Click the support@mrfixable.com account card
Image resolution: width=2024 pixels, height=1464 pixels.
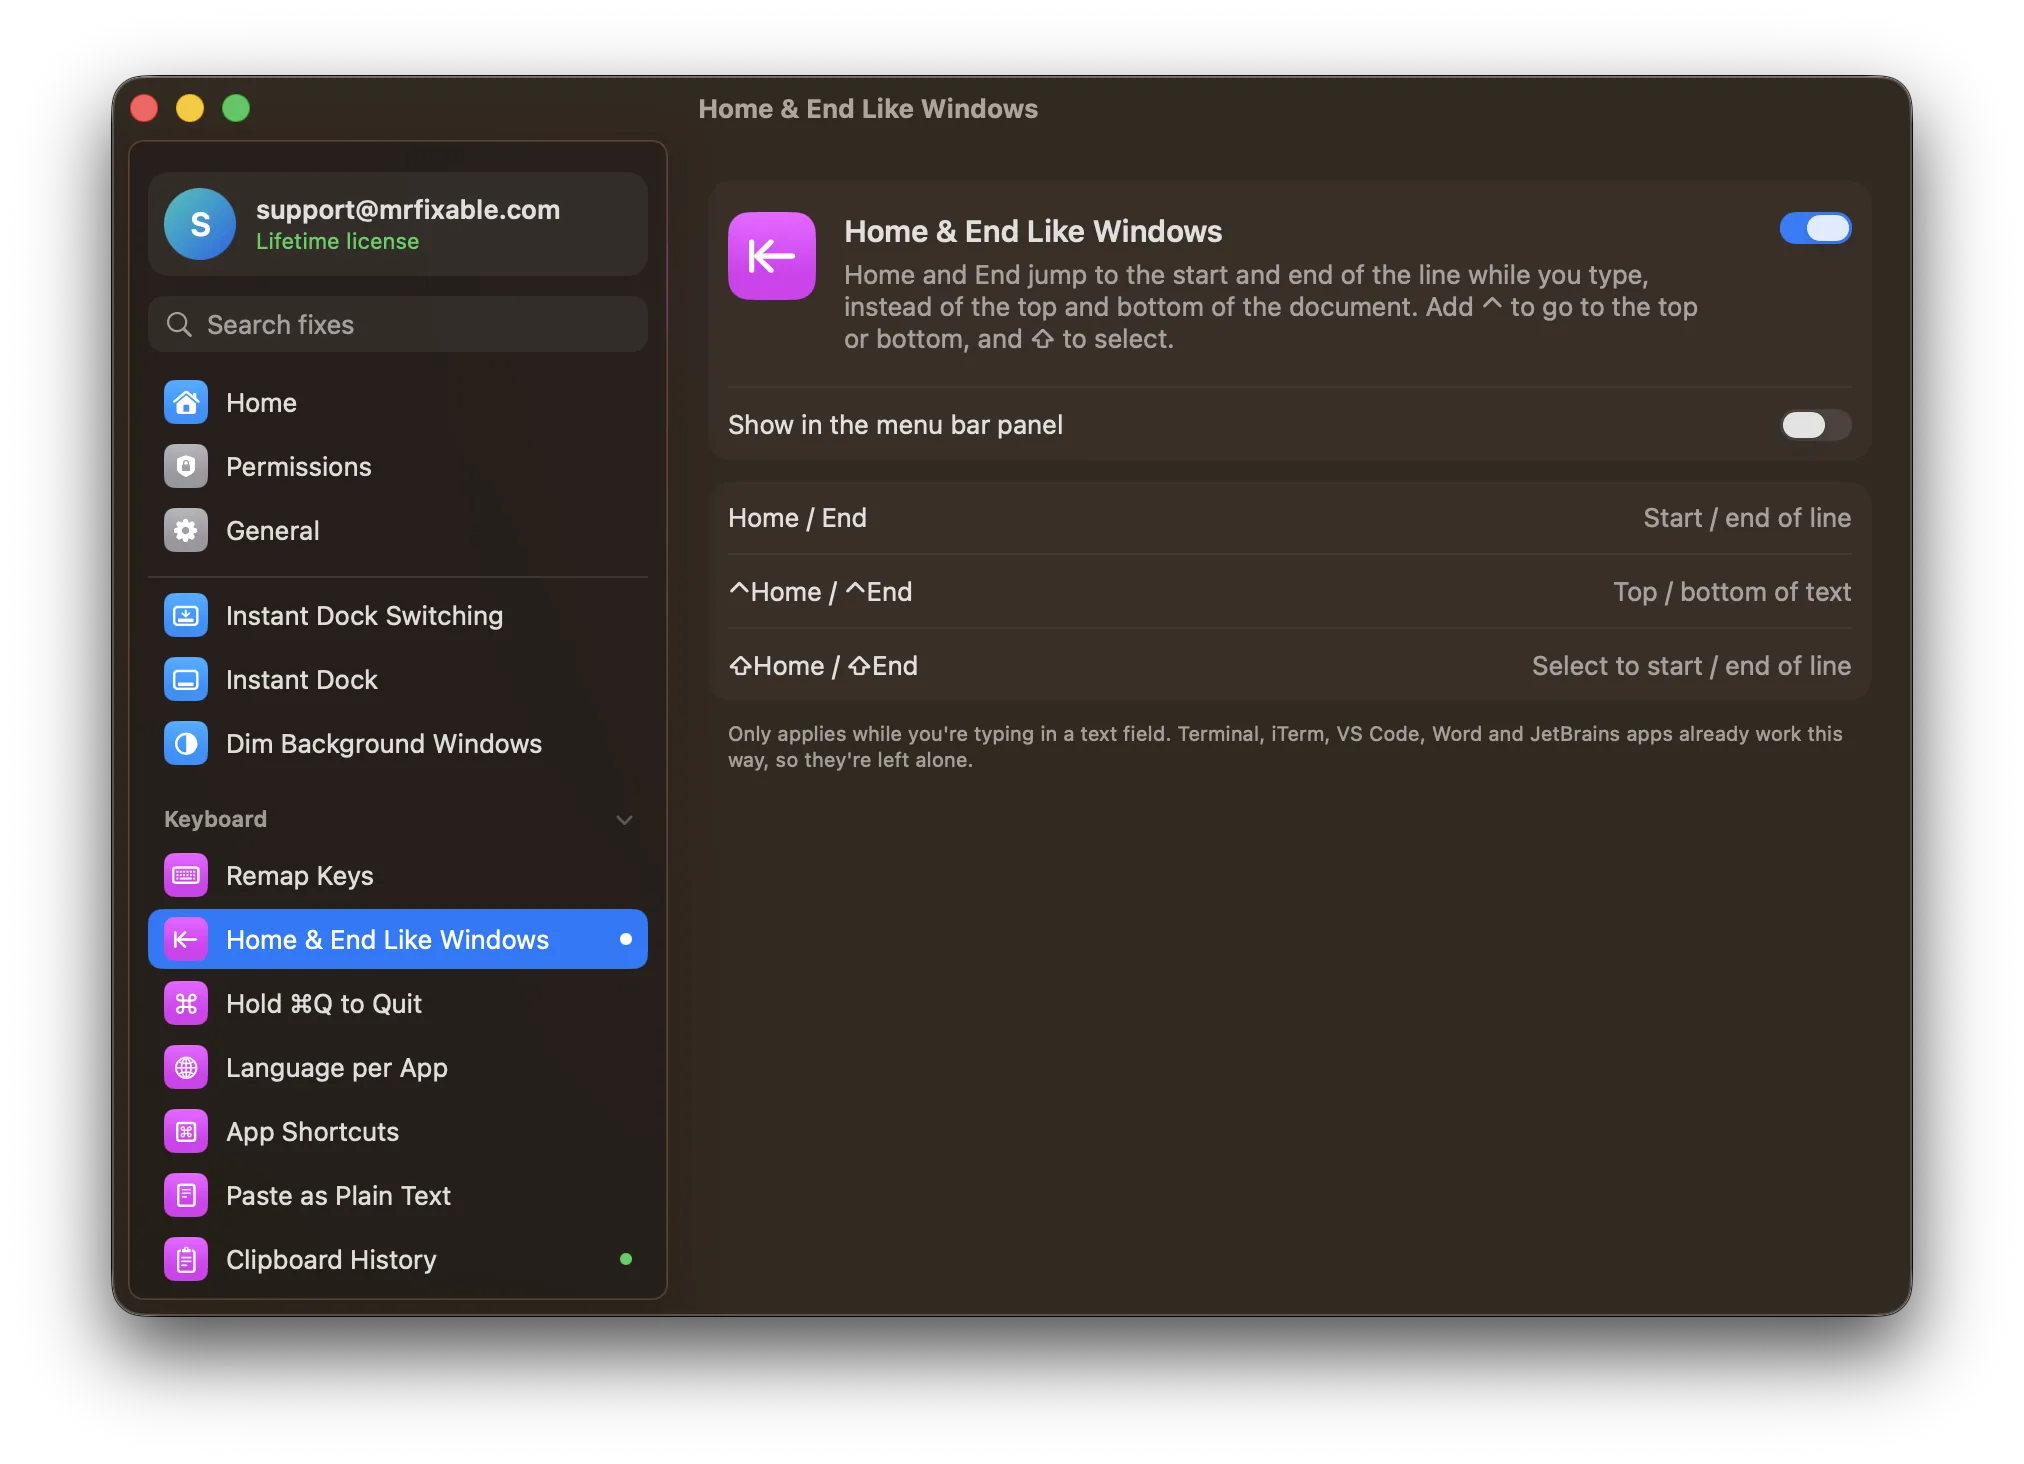click(398, 224)
